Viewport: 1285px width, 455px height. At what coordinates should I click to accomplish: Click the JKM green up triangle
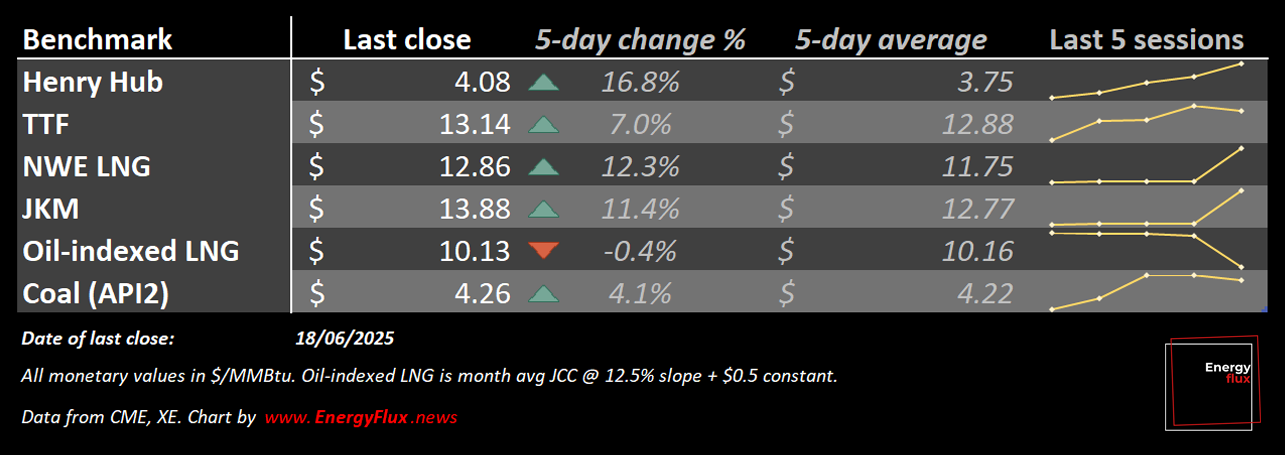[542, 209]
